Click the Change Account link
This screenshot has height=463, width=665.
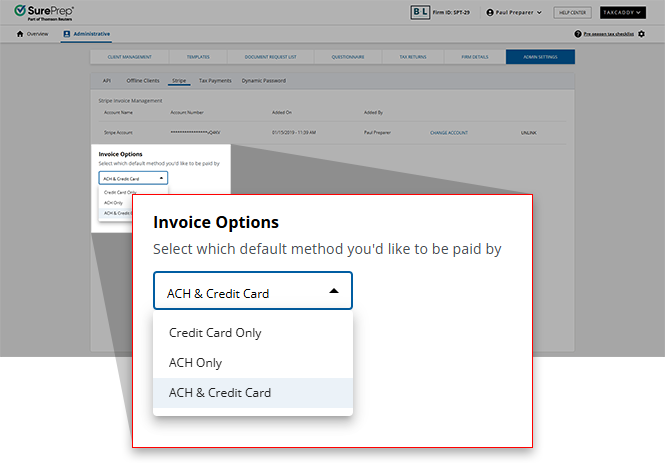tap(449, 133)
